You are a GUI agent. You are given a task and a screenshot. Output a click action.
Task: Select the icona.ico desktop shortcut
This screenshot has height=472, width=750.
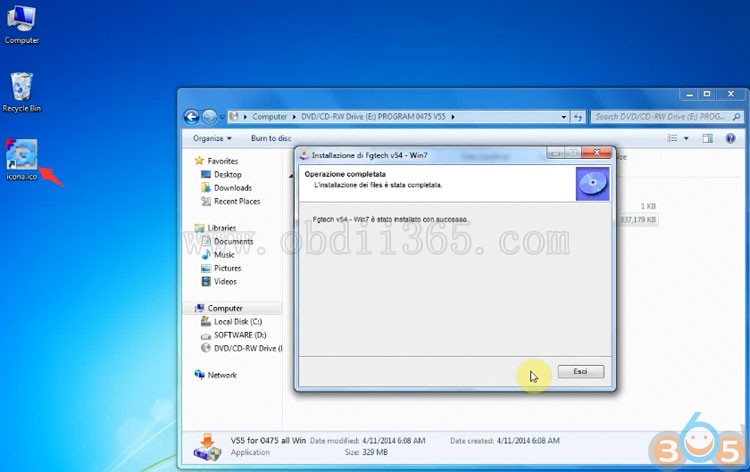point(22,160)
